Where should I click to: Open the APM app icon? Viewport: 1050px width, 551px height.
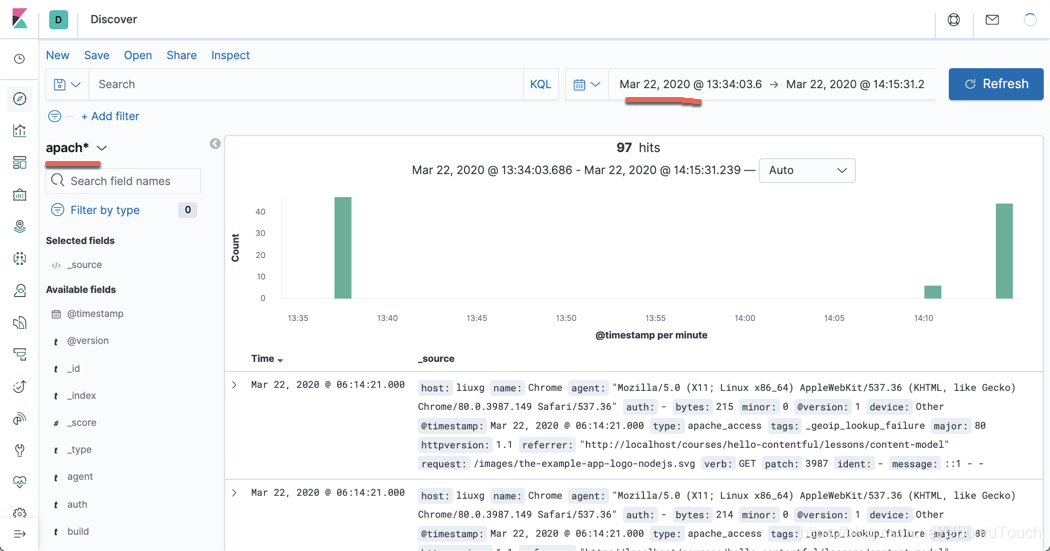coord(19,354)
